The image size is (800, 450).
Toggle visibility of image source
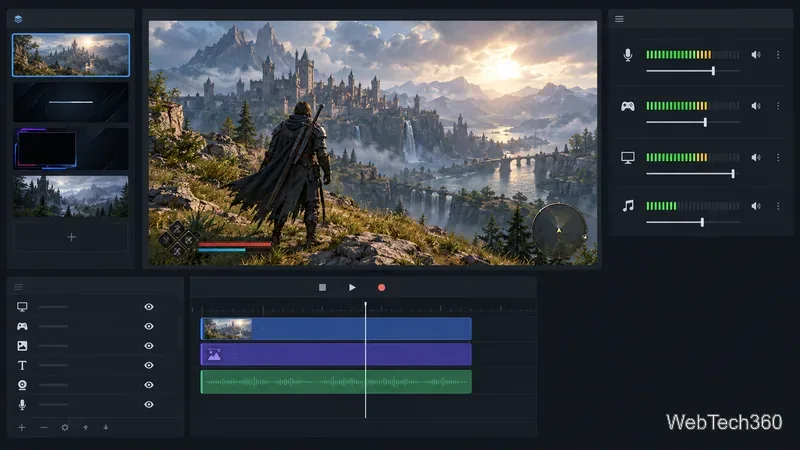pos(148,346)
